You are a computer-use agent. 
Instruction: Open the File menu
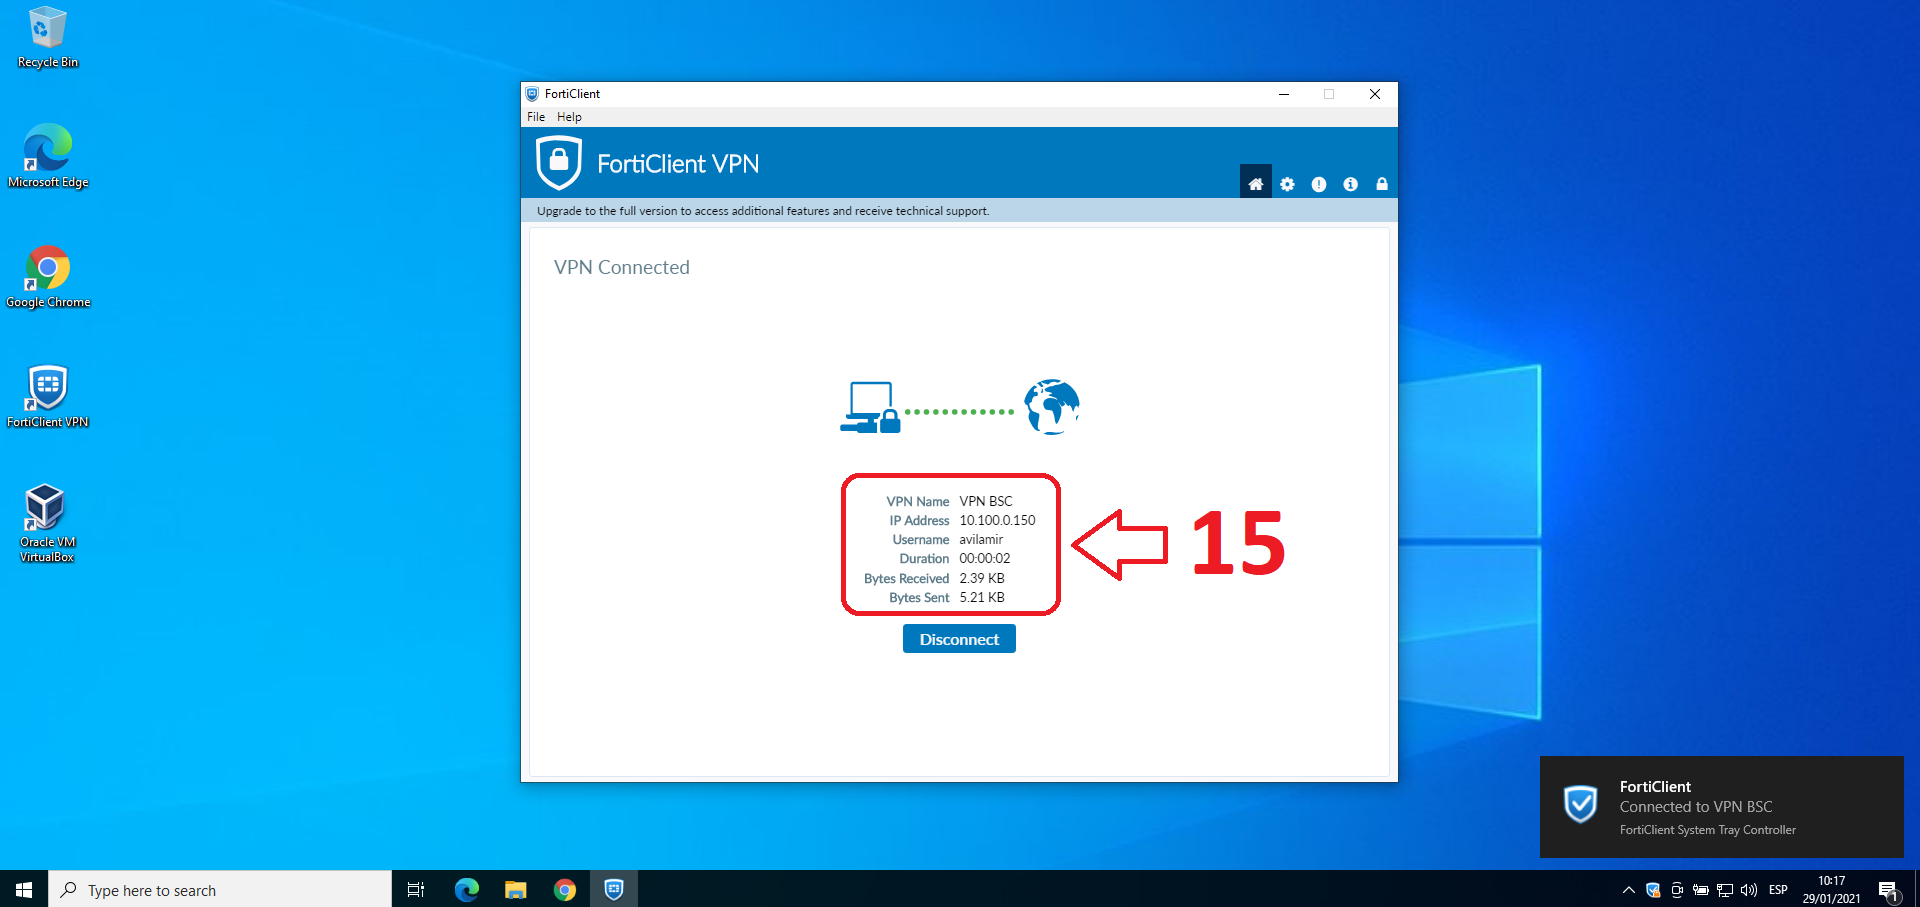536,117
